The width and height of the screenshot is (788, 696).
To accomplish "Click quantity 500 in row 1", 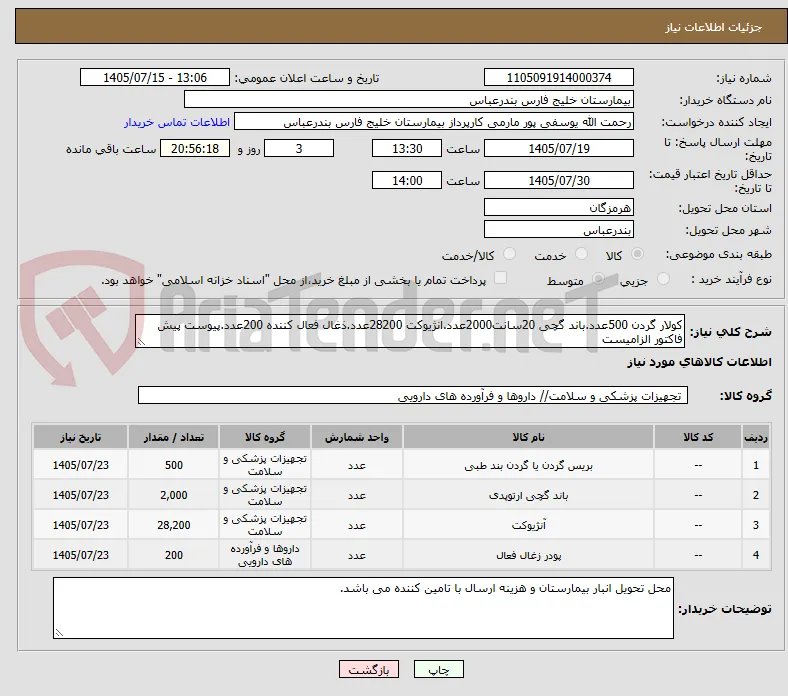I will point(173,465).
